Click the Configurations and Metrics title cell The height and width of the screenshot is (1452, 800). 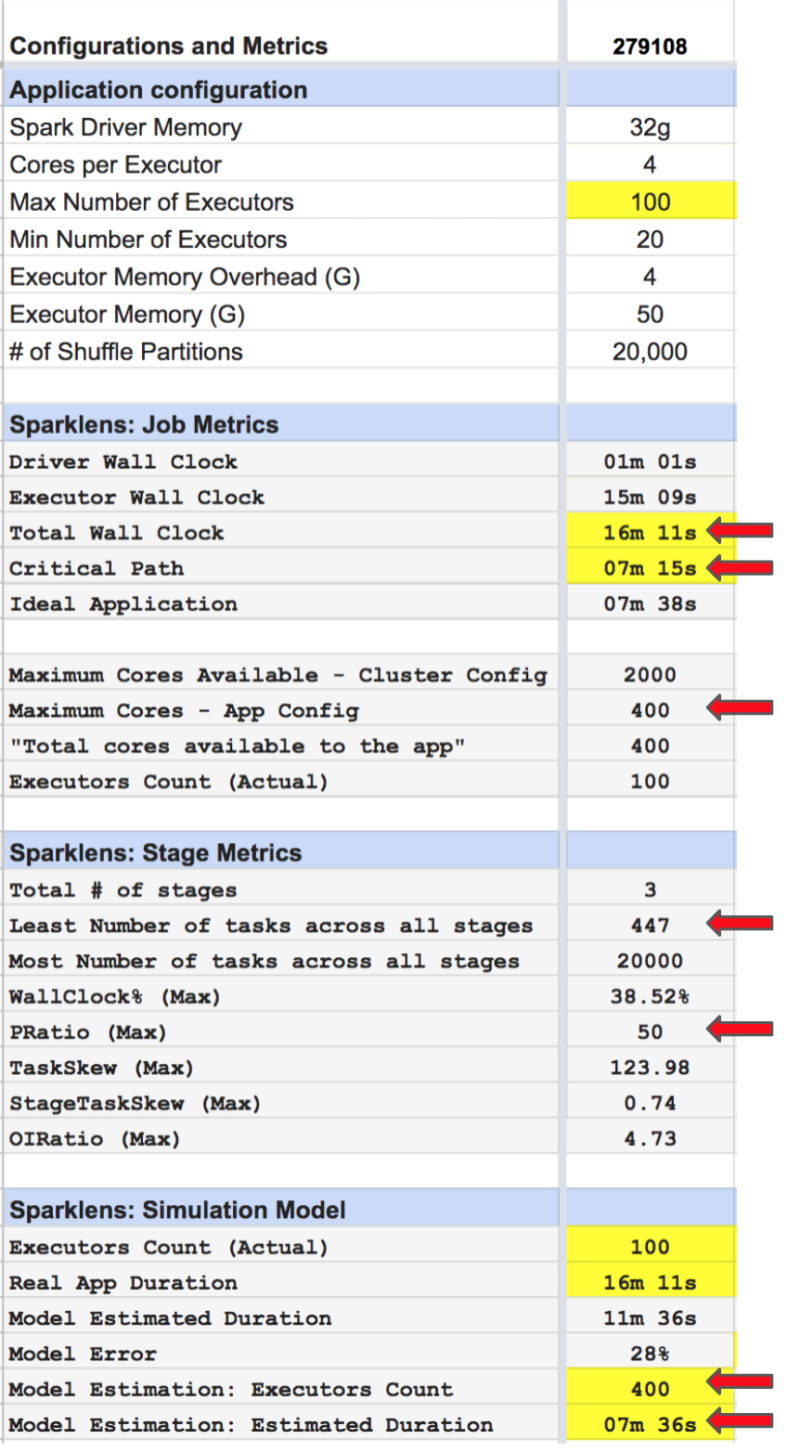(x=282, y=46)
